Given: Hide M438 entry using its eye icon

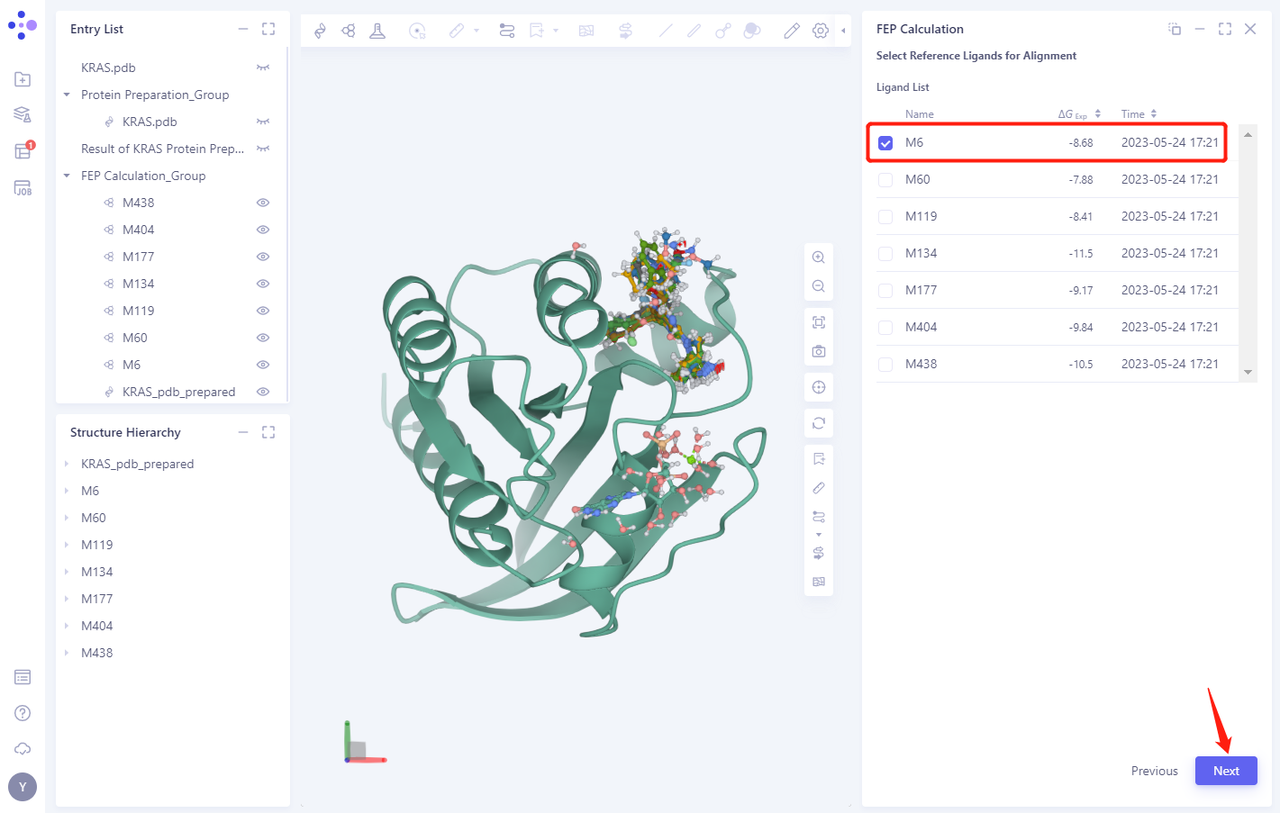Looking at the screenshot, I should point(263,203).
